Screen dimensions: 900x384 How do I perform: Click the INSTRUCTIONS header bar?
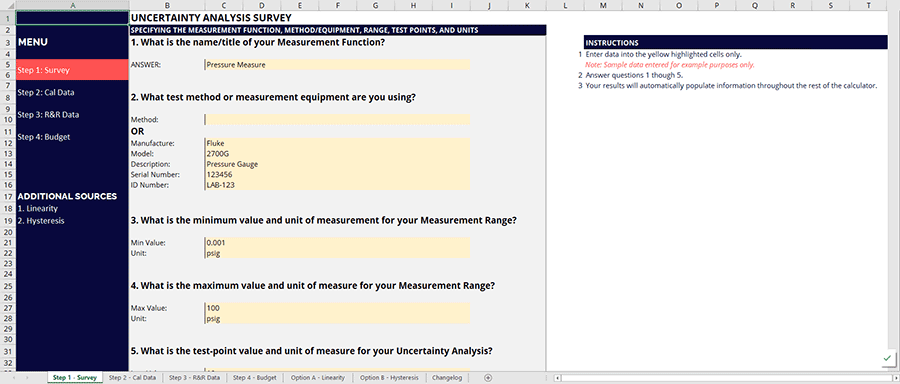click(x=735, y=42)
